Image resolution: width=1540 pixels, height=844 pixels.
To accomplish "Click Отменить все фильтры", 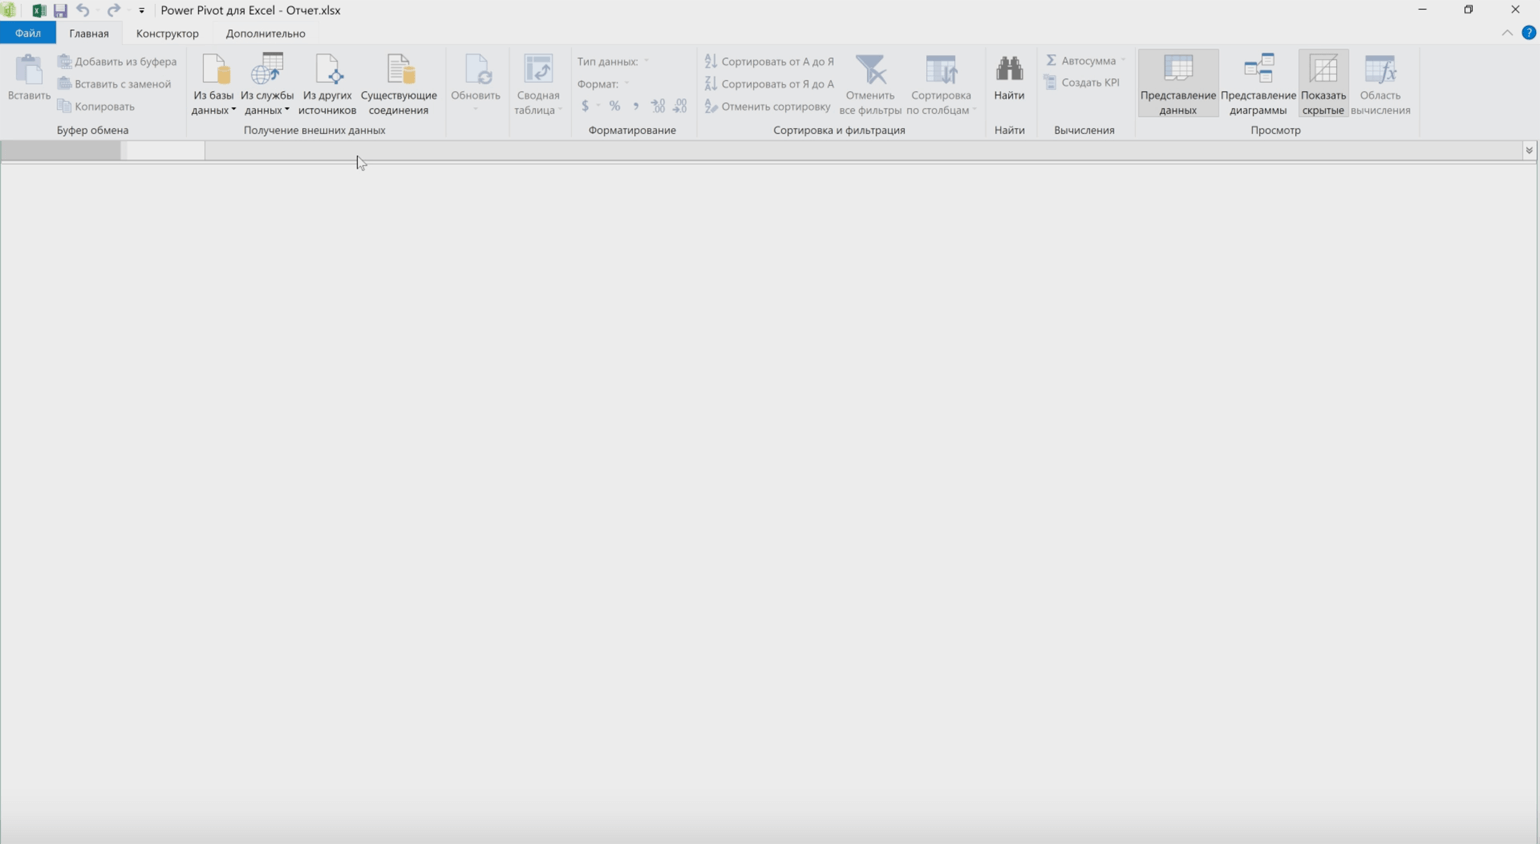I will (x=871, y=84).
